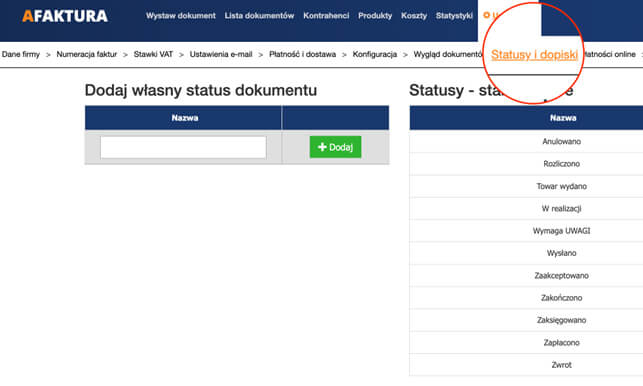Open Statystyki from the top navigation

click(454, 16)
